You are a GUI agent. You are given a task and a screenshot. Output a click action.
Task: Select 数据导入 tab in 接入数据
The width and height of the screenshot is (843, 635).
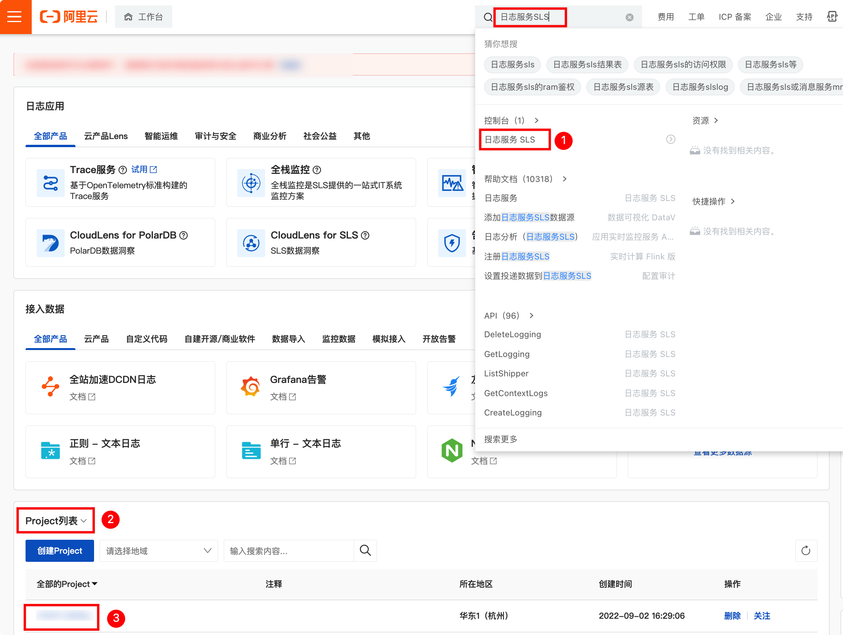[288, 339]
